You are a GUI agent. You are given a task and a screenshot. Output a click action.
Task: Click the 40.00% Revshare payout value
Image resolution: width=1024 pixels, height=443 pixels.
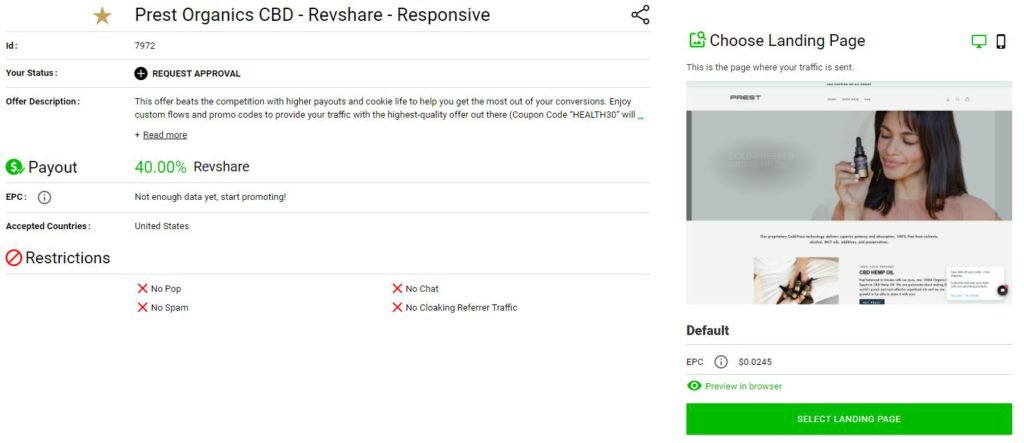click(192, 167)
